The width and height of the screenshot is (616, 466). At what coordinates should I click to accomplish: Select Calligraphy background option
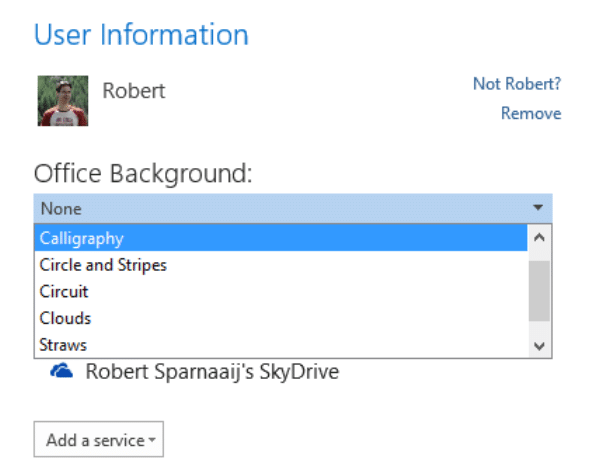coord(280,238)
